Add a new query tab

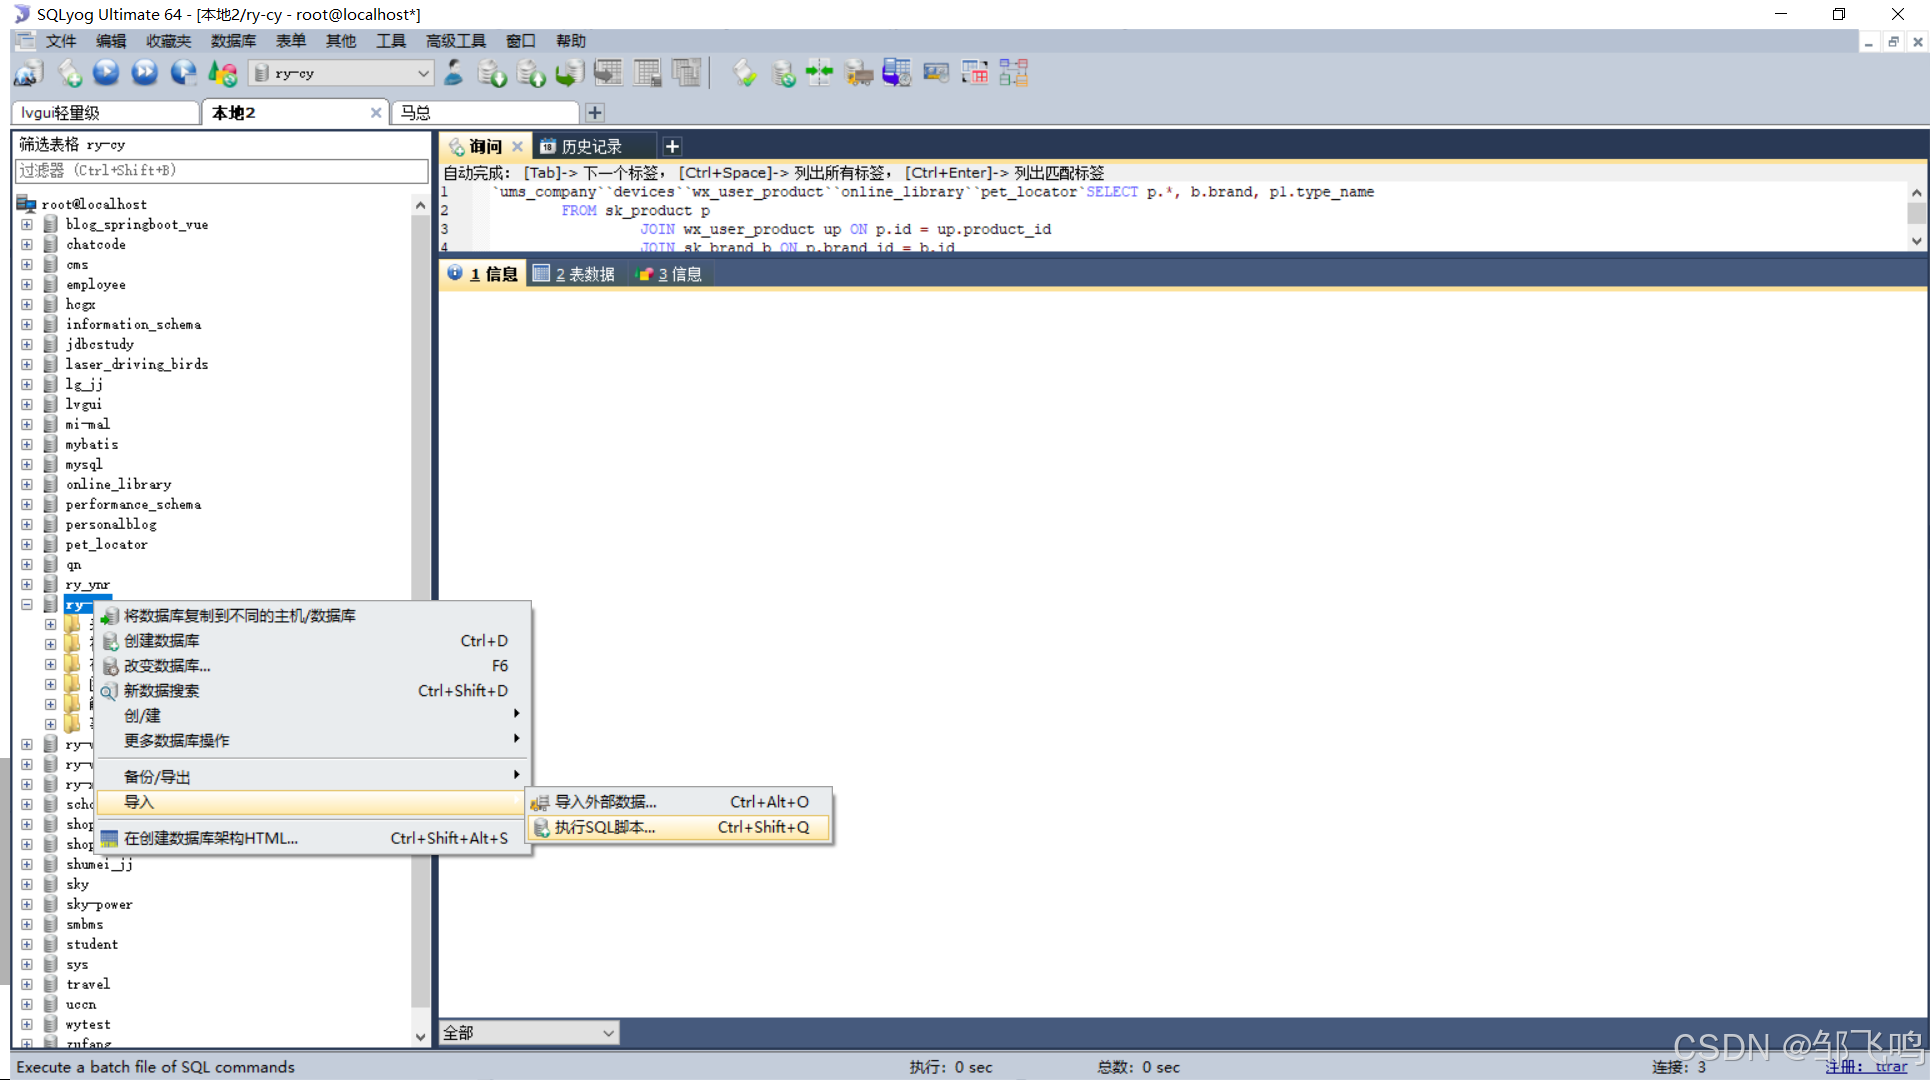tap(673, 147)
